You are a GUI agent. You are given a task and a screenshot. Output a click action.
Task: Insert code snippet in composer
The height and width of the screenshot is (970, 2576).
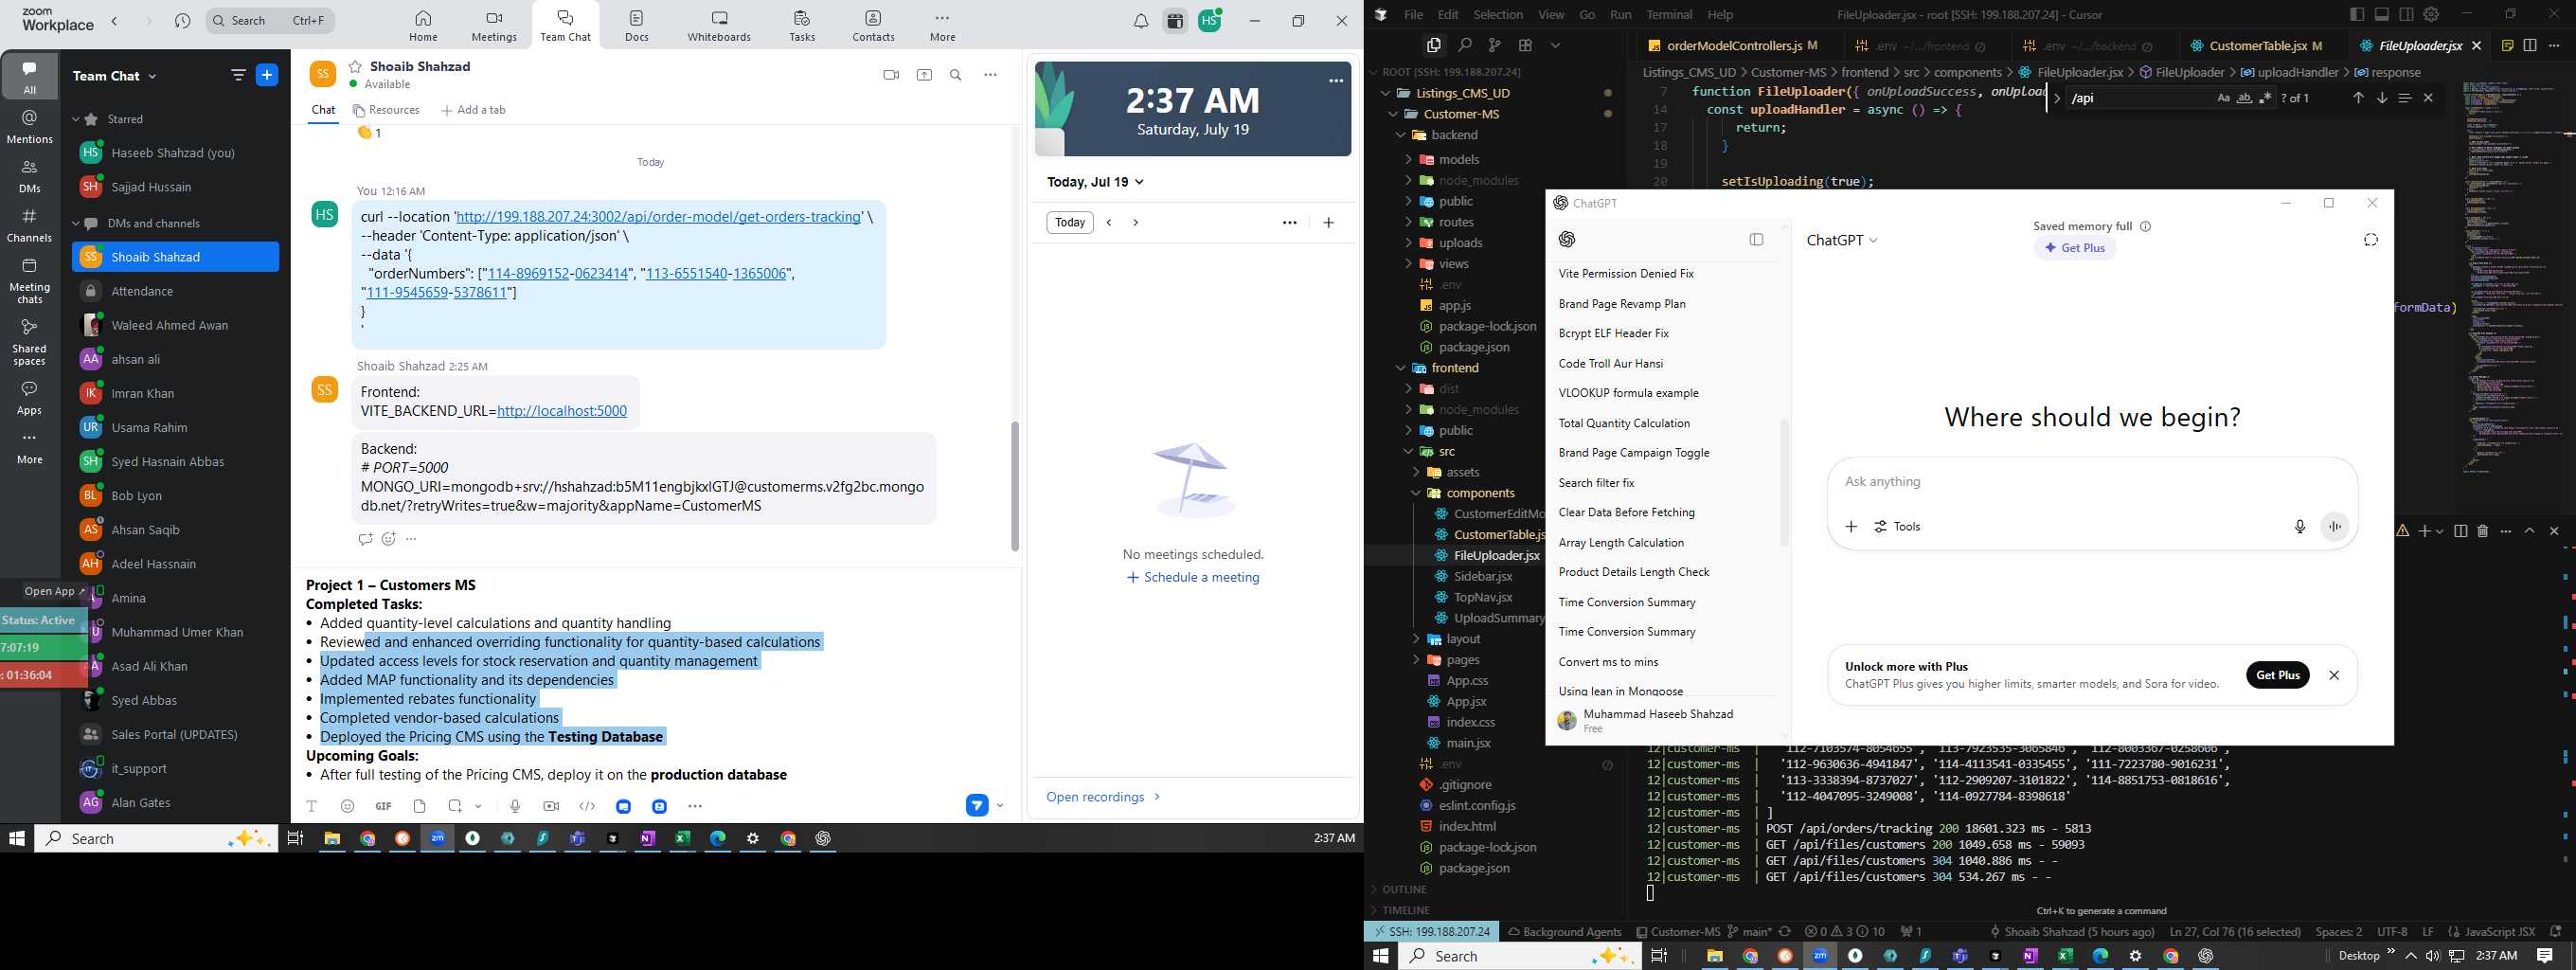pos(587,806)
